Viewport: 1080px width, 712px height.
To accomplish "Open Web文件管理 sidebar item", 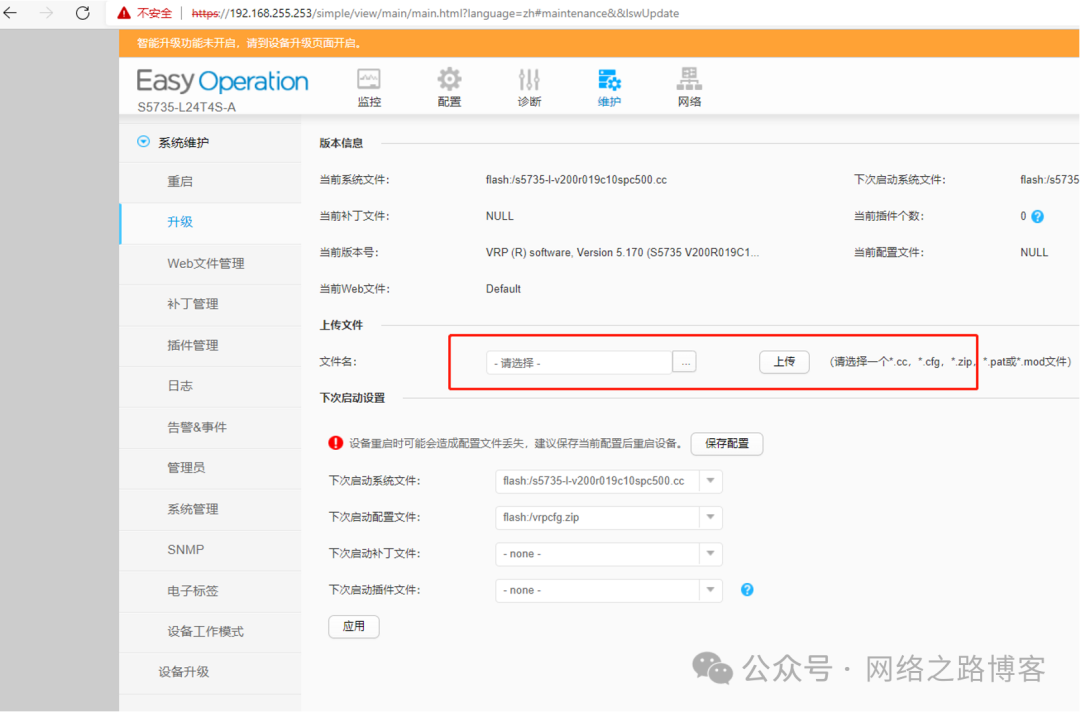I will [205, 264].
